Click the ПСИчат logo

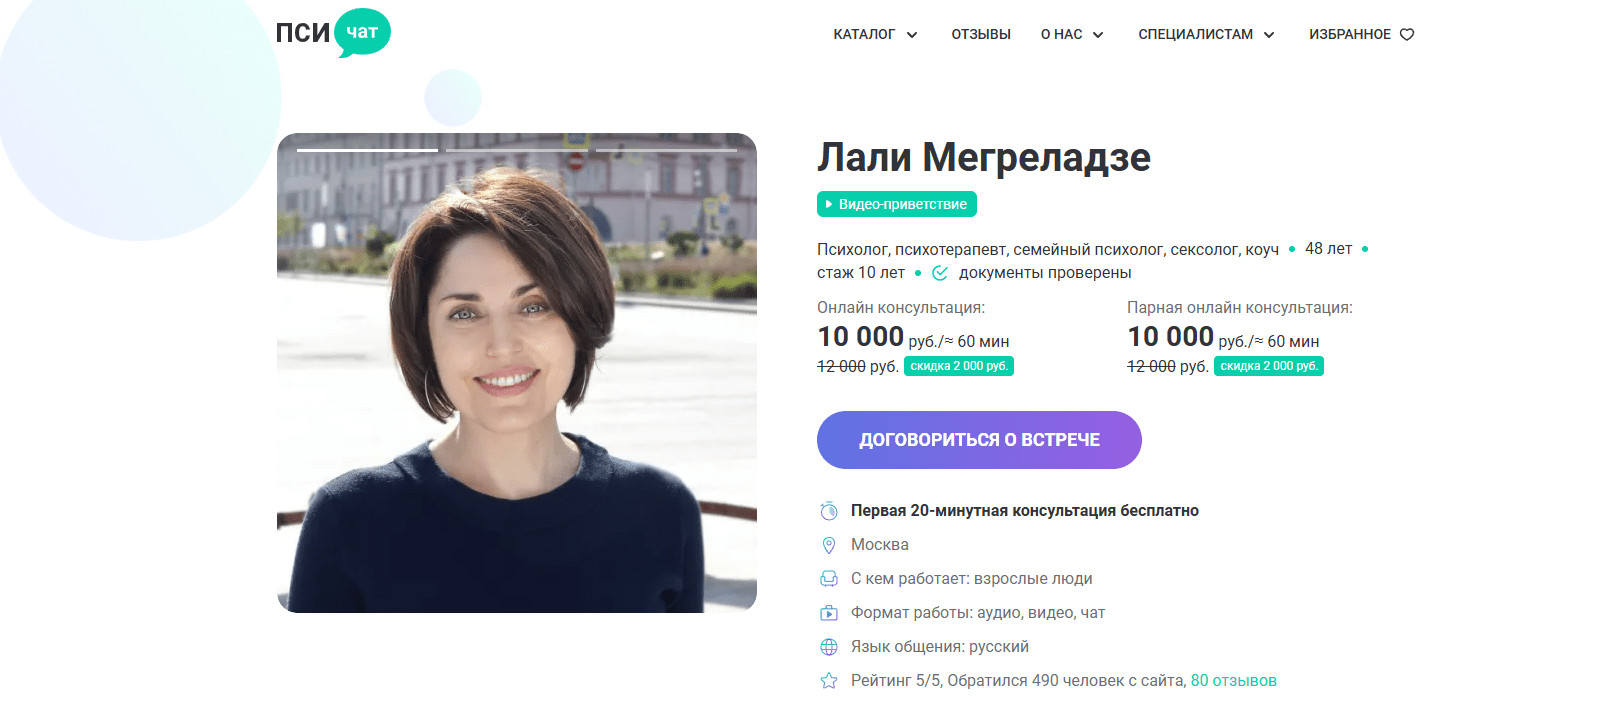(333, 32)
